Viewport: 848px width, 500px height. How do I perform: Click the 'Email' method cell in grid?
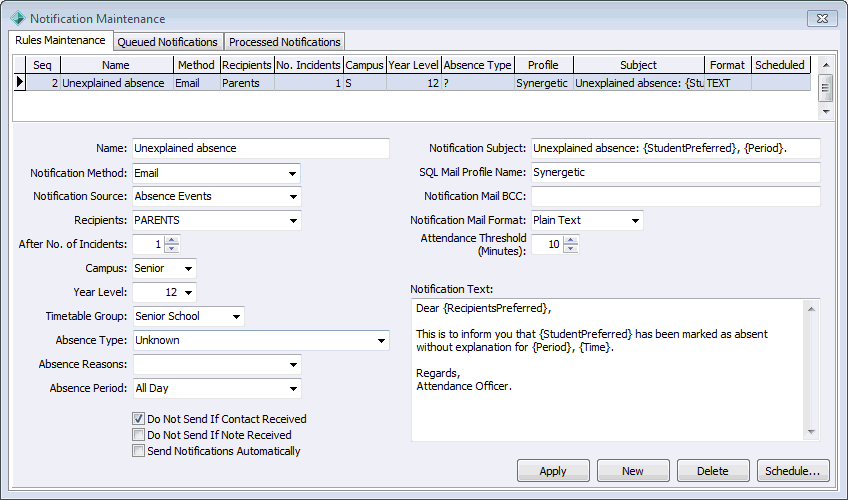tap(196, 83)
